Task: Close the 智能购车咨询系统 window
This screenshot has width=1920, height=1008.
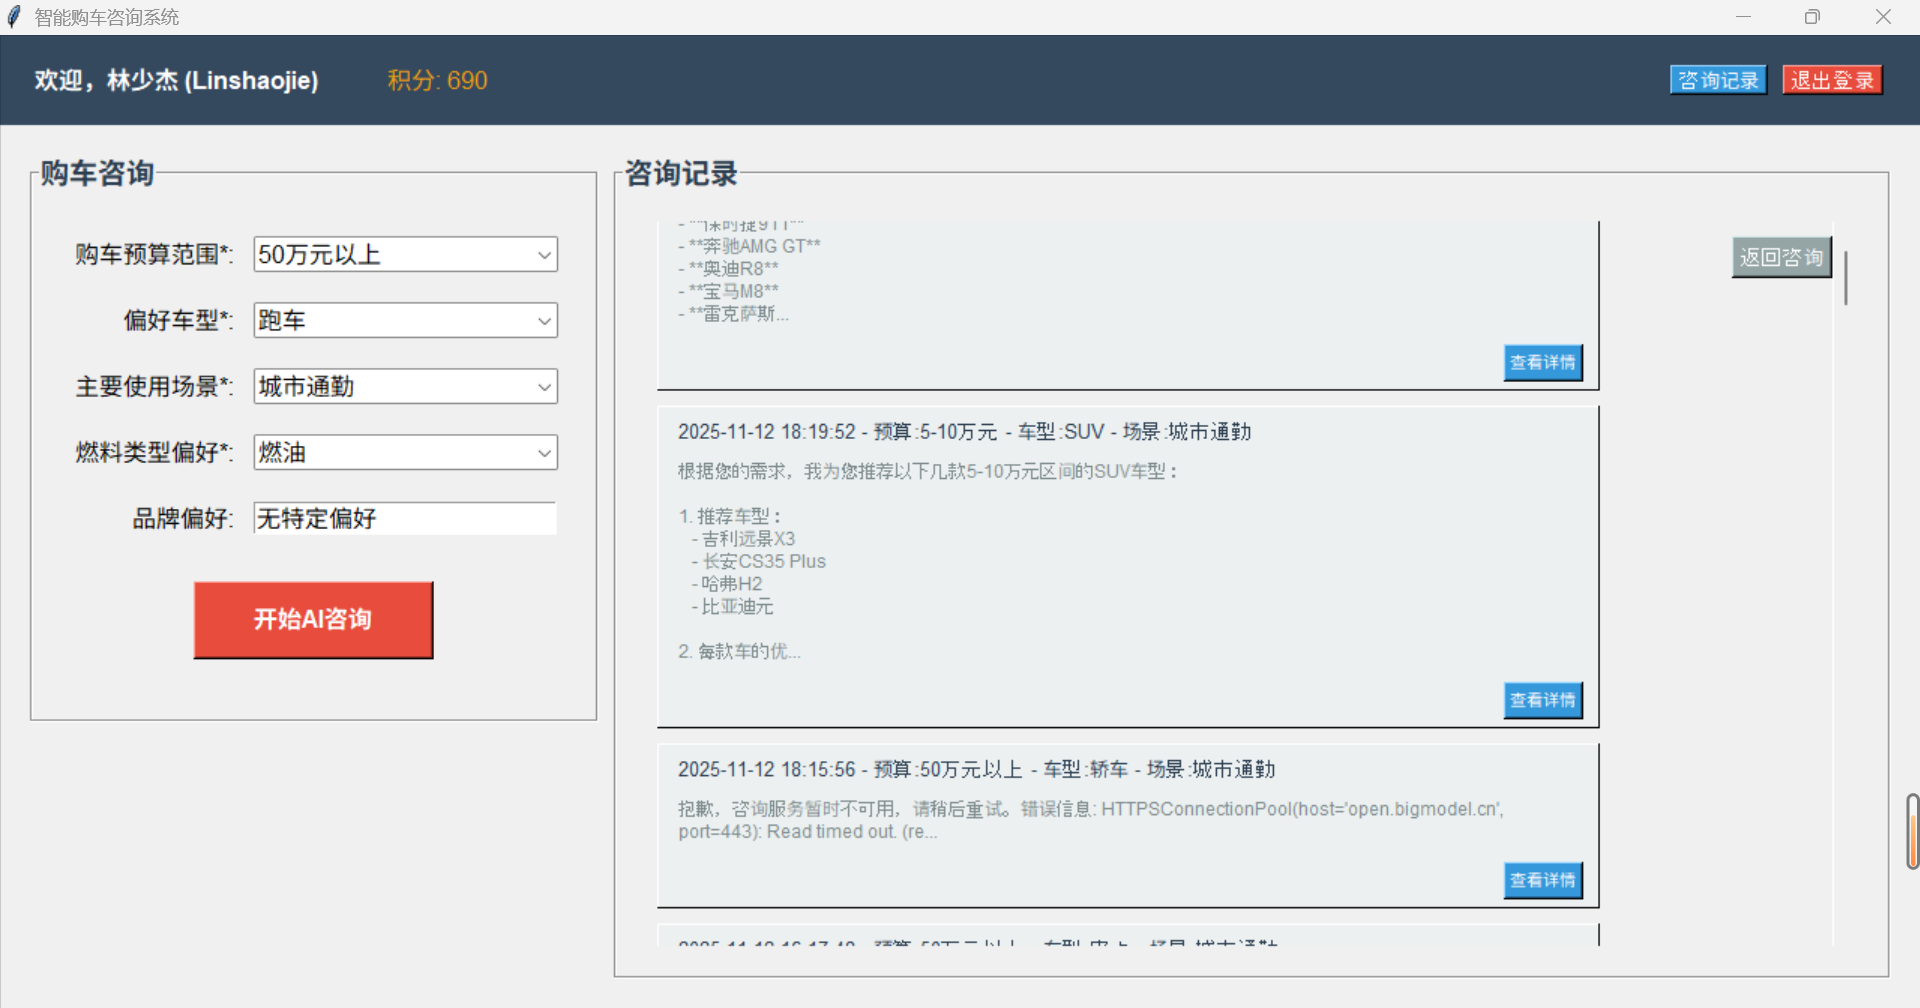Action: (1883, 17)
